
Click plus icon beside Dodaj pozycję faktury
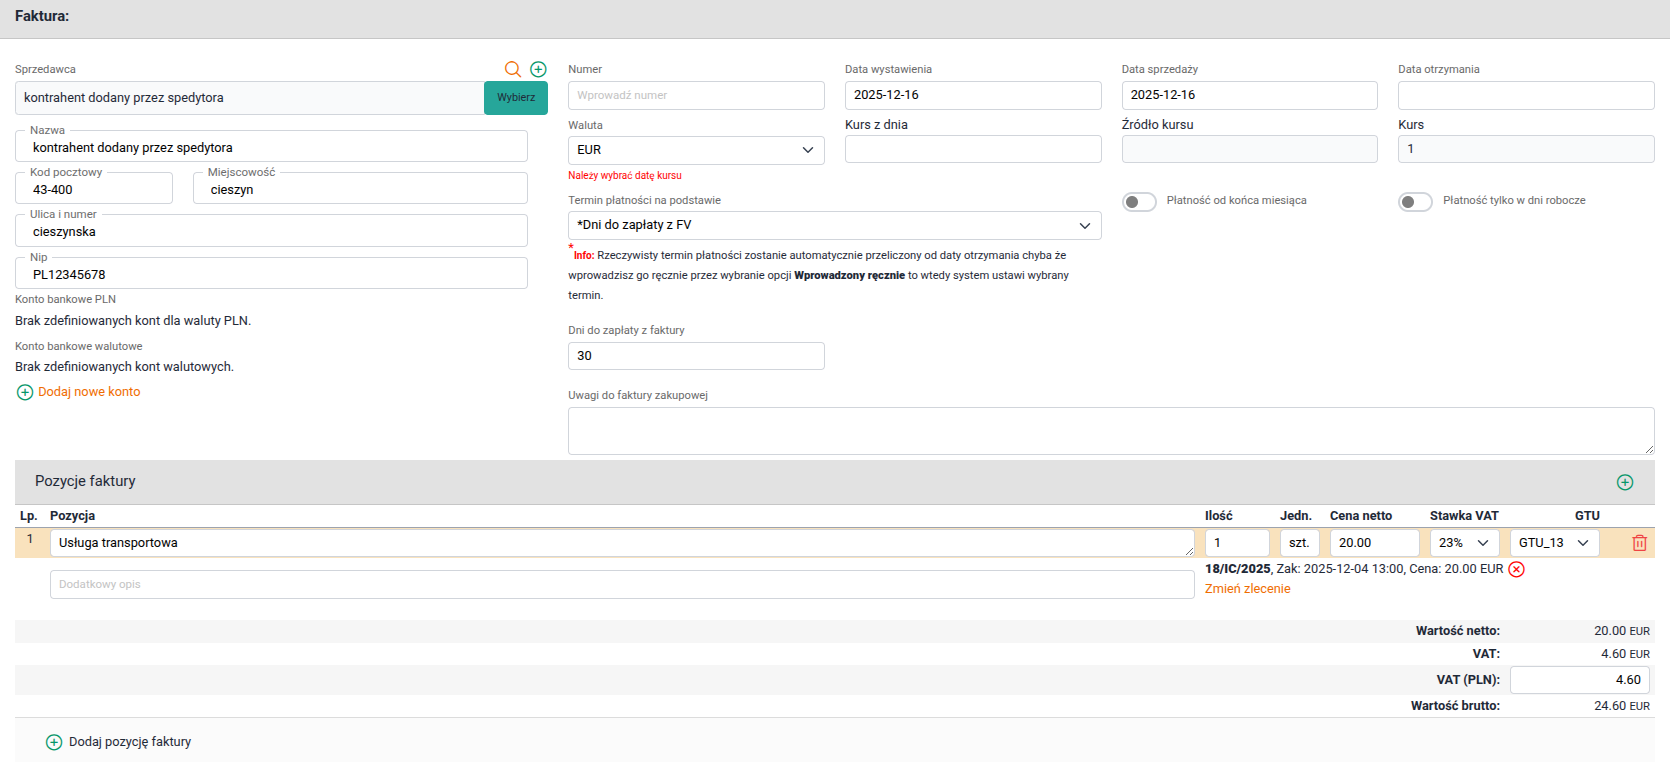54,742
